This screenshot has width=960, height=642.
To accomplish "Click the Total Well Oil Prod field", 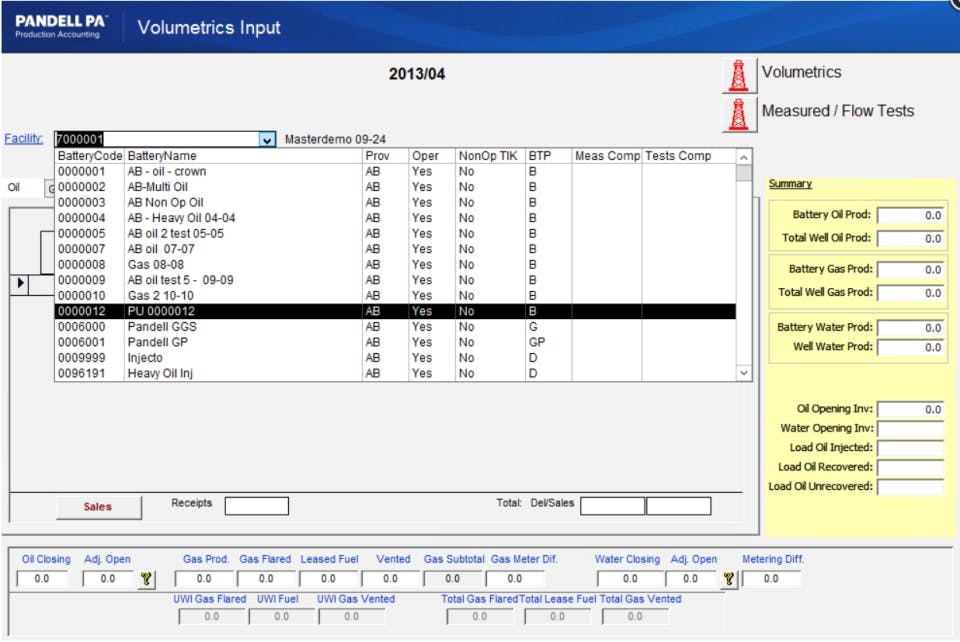I will (x=910, y=239).
